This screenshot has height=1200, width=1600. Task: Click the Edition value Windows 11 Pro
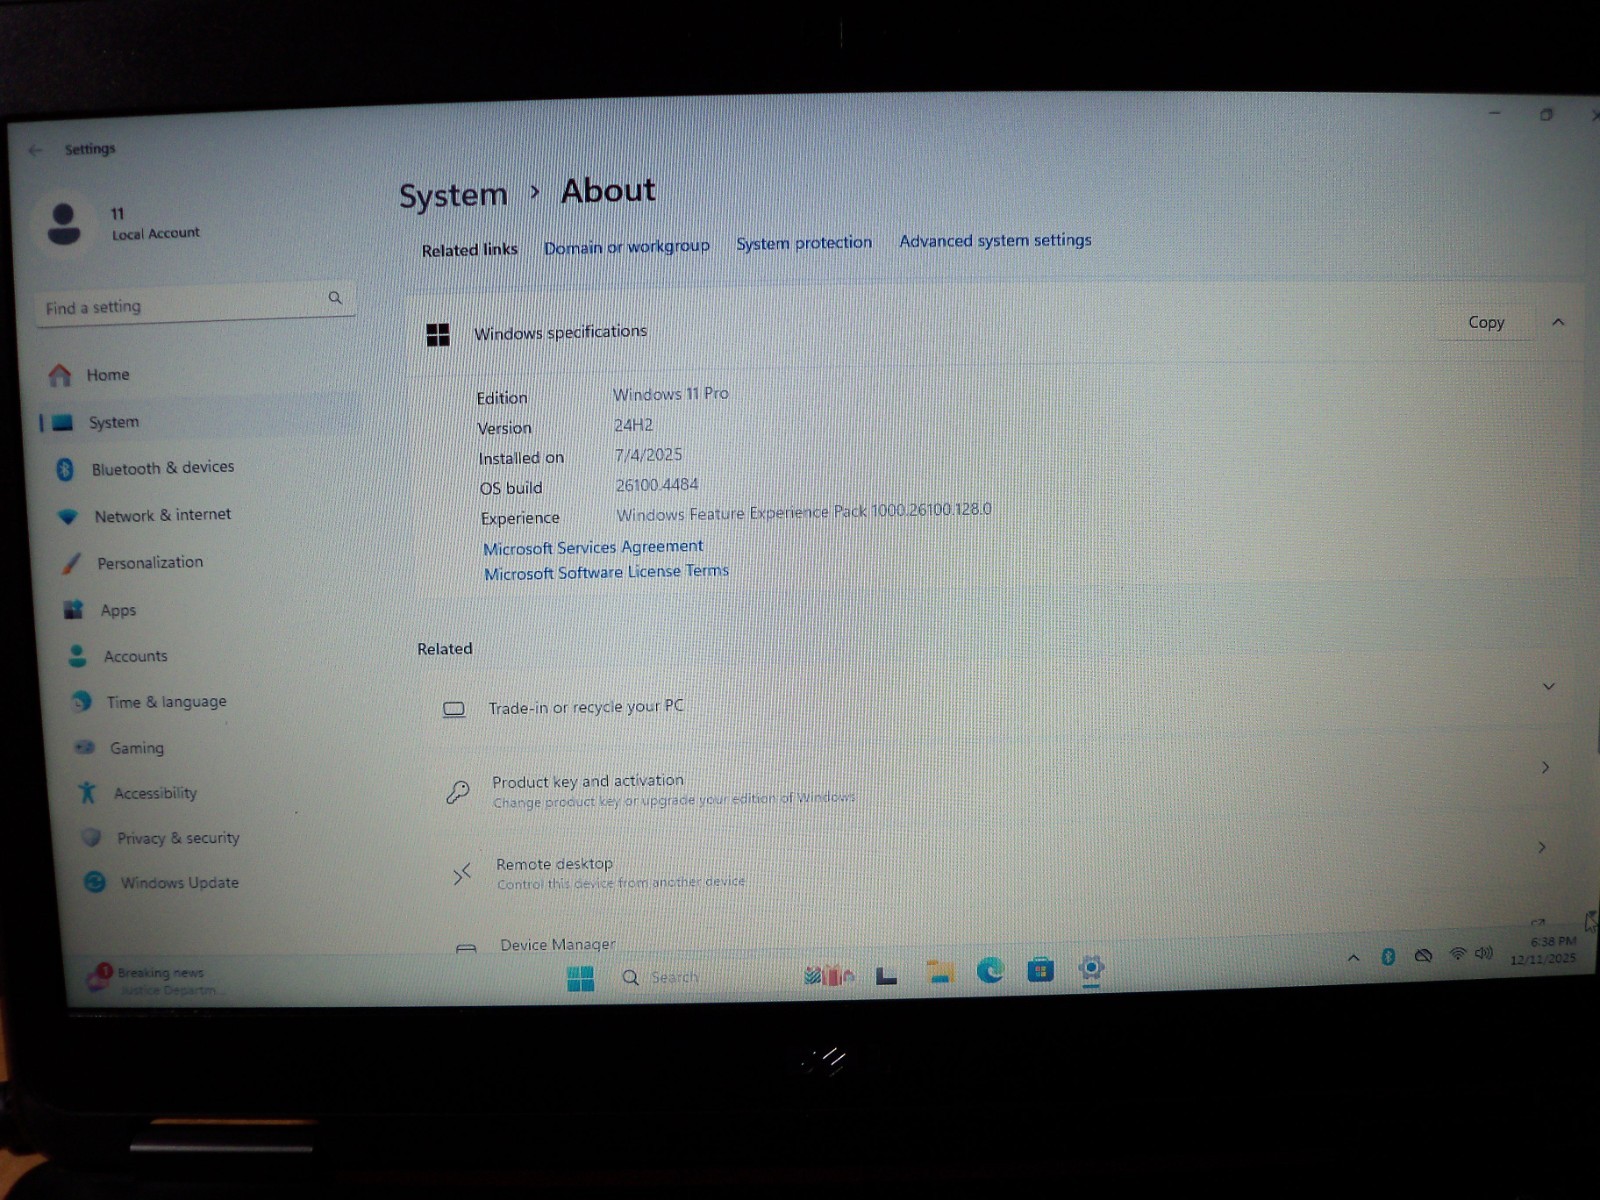pyautogui.click(x=671, y=394)
